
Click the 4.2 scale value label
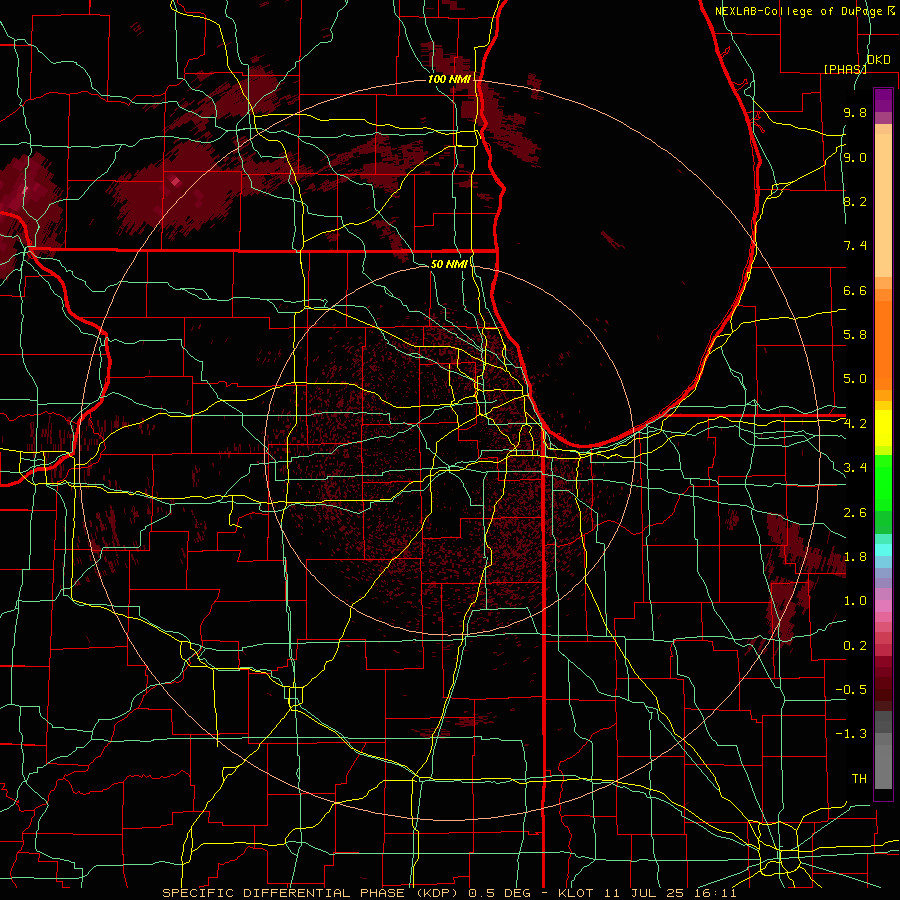(855, 424)
